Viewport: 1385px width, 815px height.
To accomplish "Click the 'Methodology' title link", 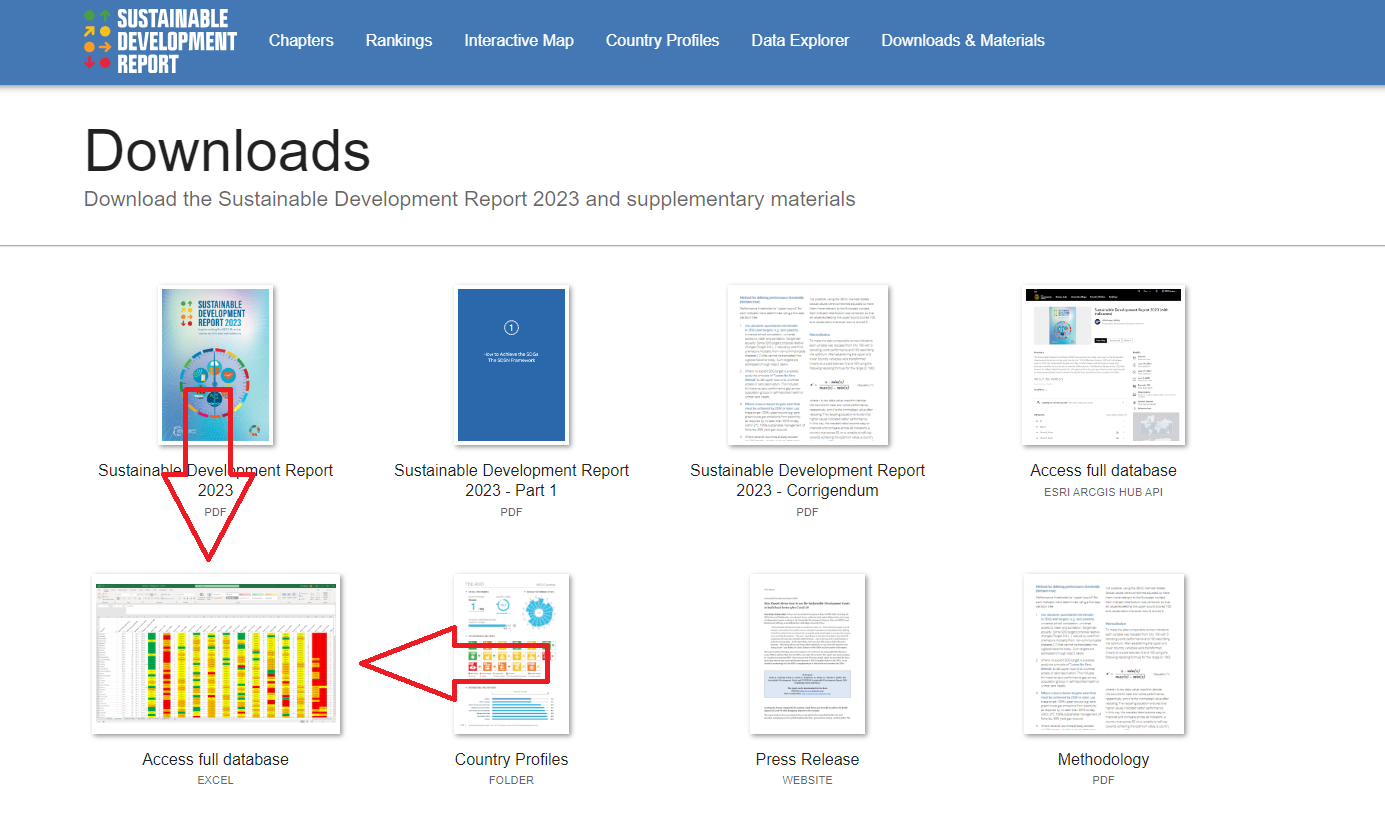I will (x=1103, y=759).
